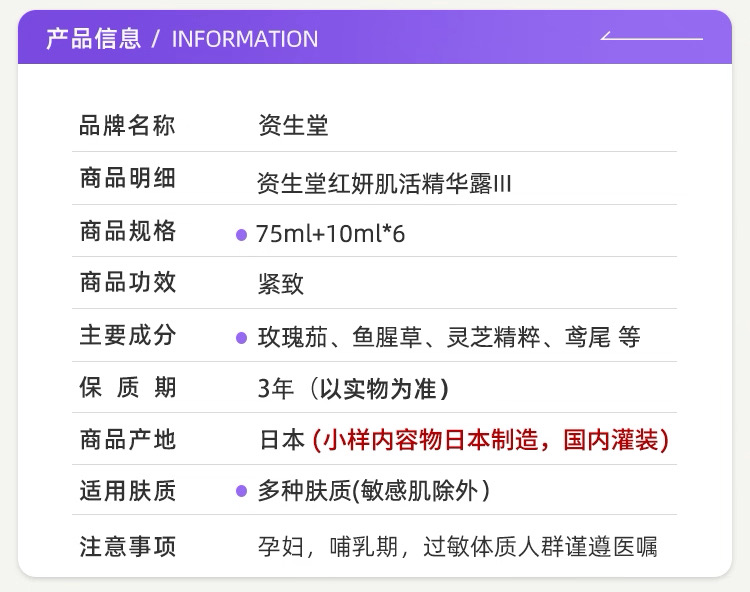Select the brand value 资生堂

tap(292, 126)
